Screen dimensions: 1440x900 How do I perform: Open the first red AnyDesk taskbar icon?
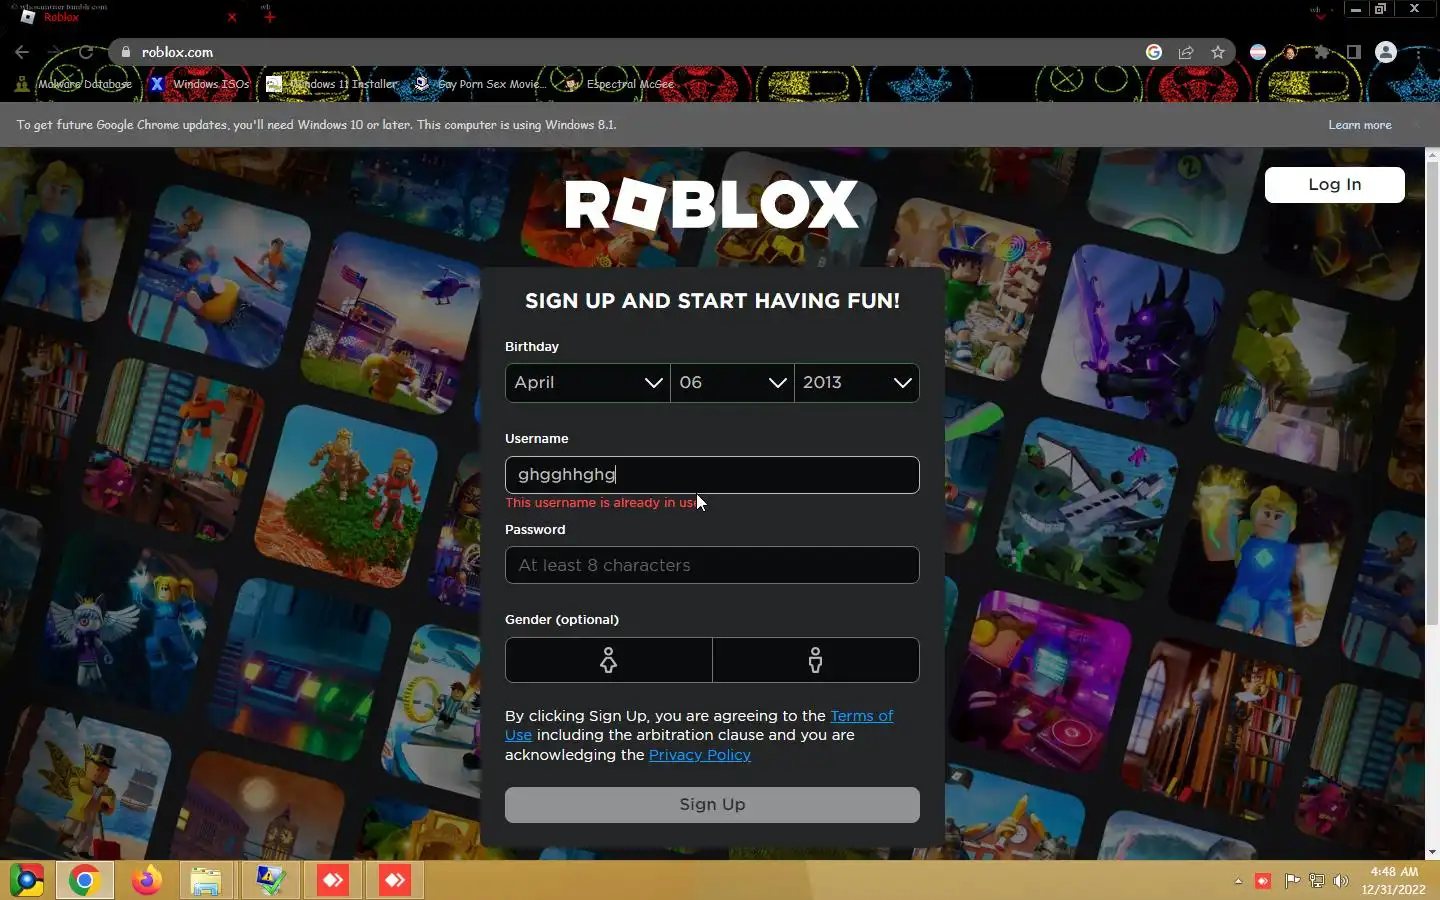[x=332, y=881]
